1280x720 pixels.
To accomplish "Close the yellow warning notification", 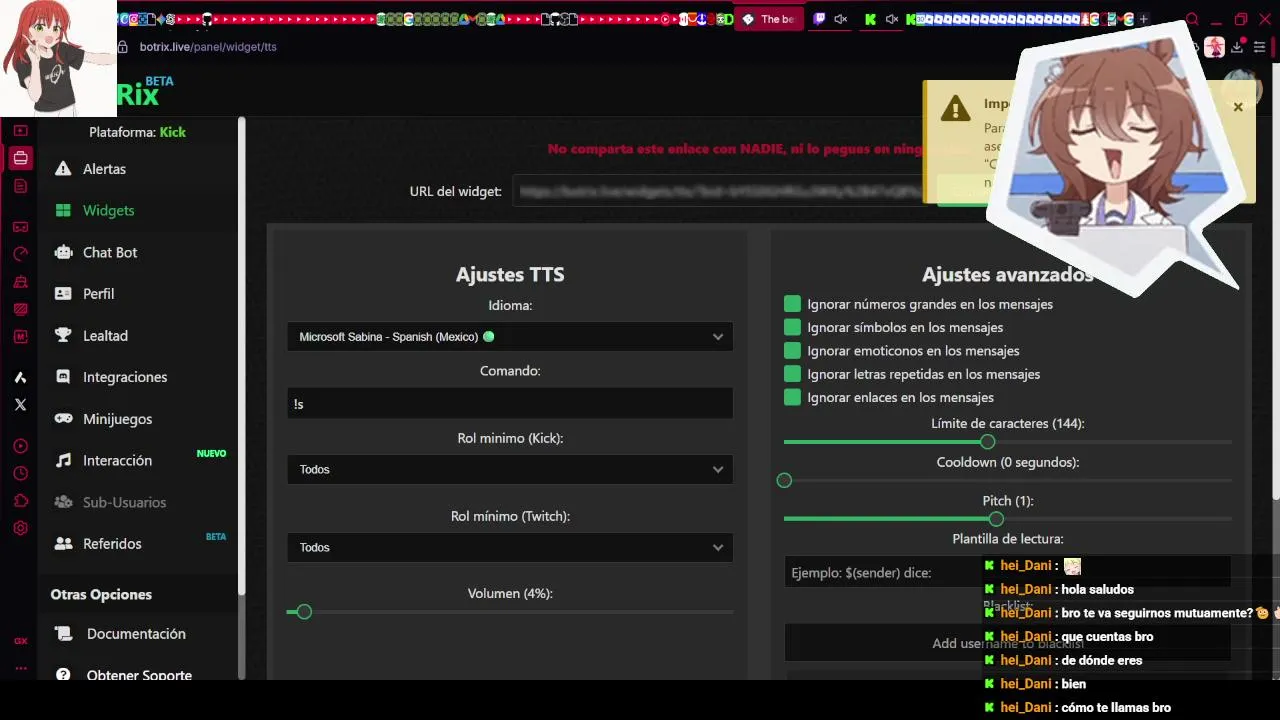I will [1238, 107].
